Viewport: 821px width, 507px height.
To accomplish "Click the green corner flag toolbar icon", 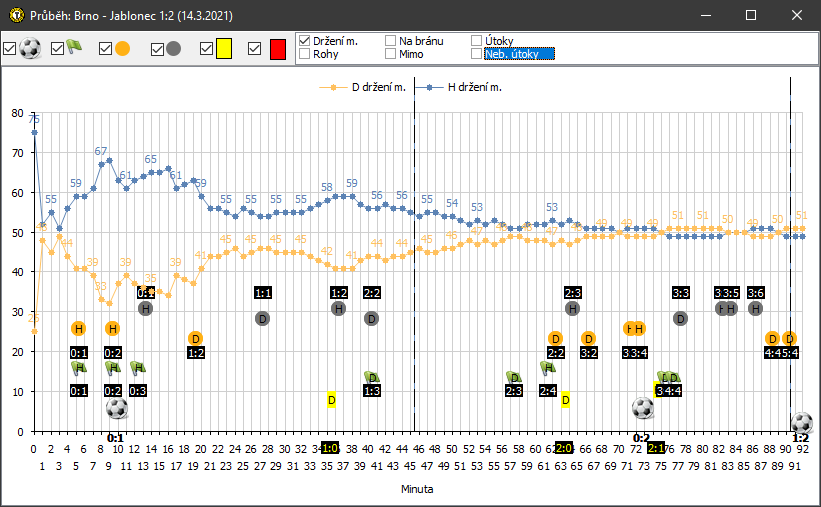I will [75, 48].
